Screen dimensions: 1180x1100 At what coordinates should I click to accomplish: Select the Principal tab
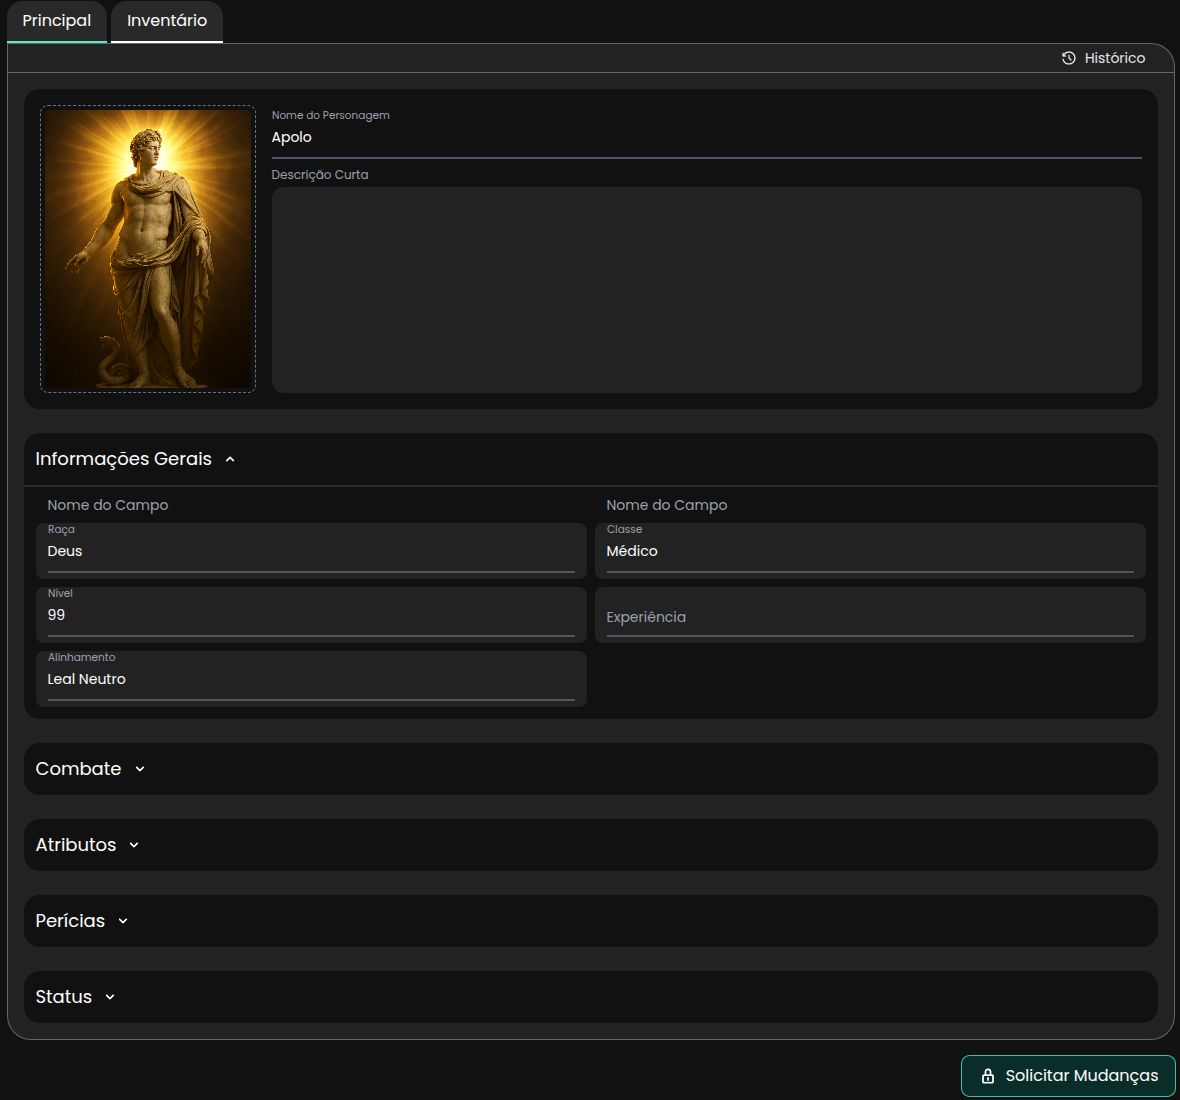(57, 21)
